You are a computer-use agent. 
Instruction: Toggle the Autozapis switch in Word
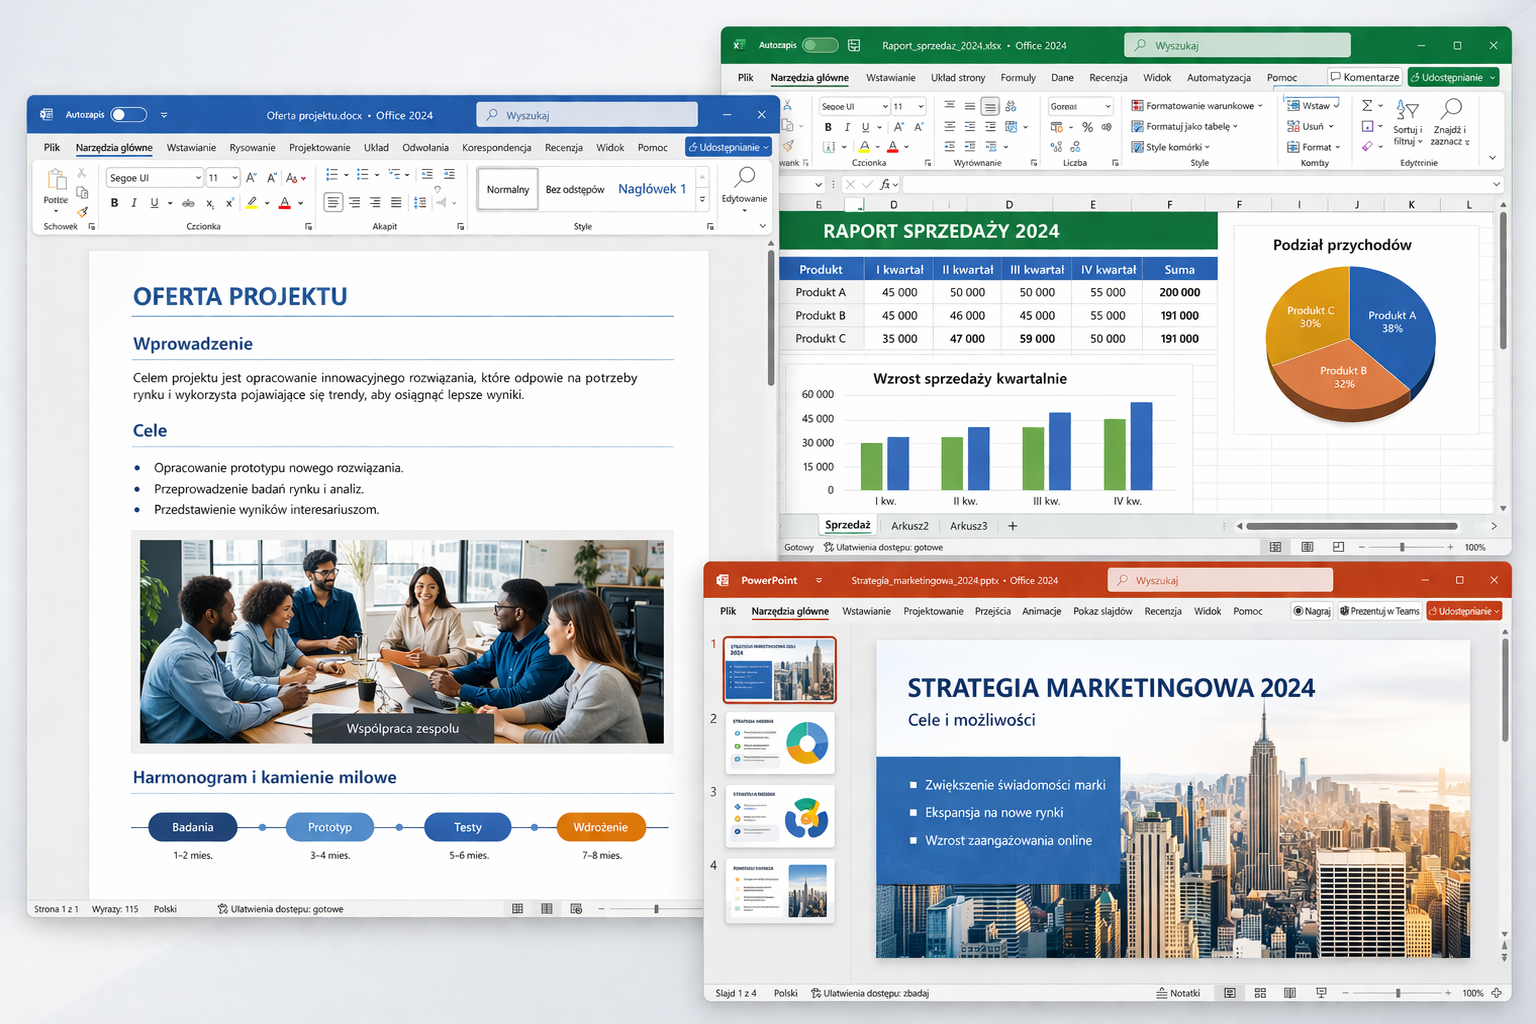pos(129,115)
